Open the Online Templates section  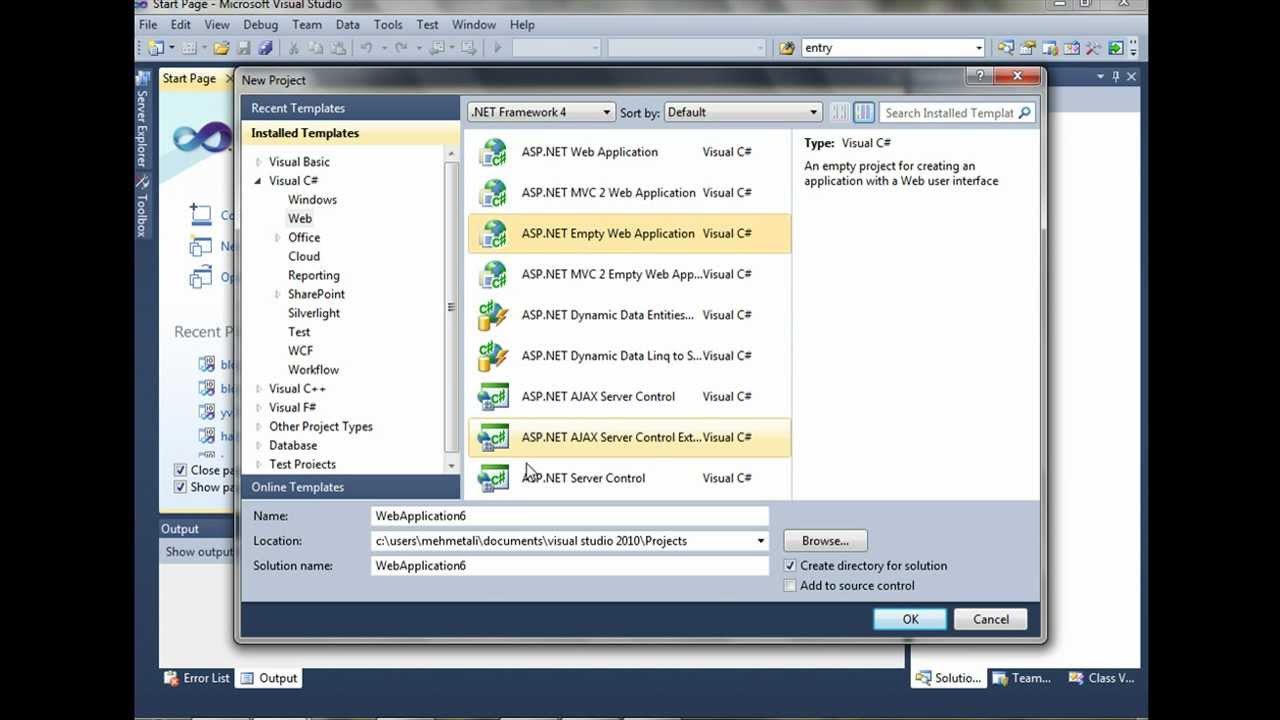350,487
